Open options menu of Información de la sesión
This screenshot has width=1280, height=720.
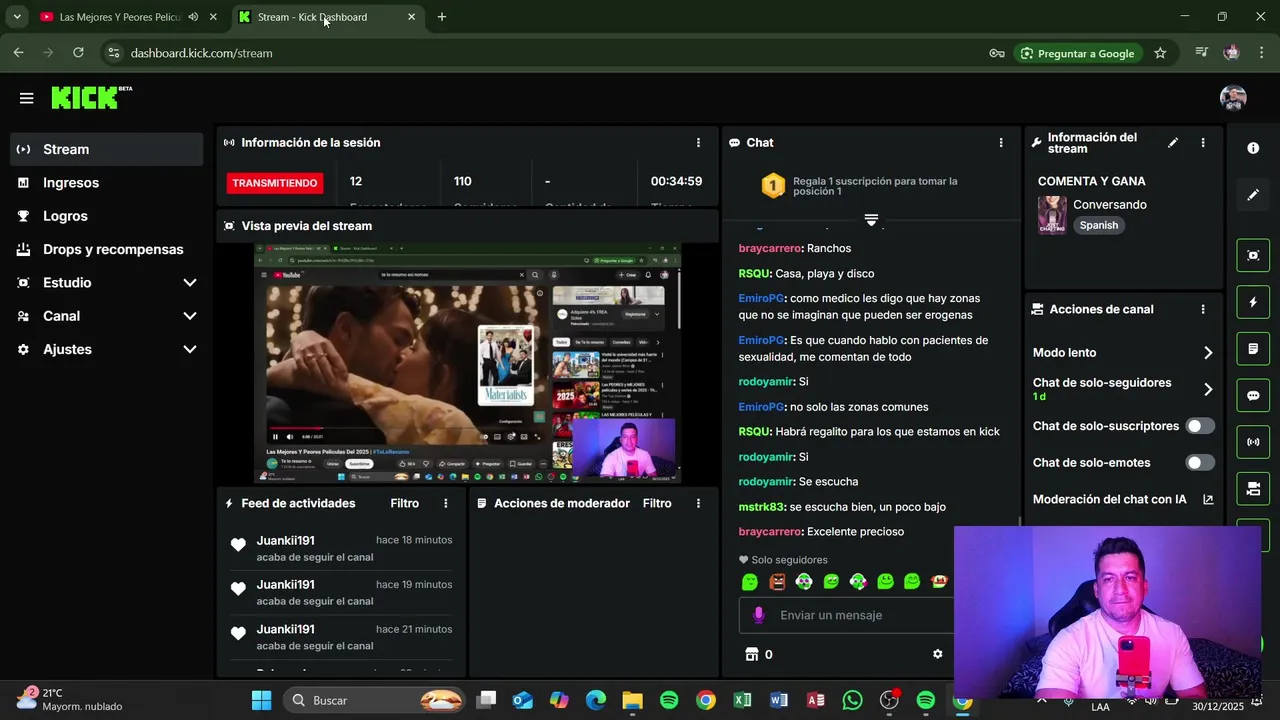tap(698, 143)
